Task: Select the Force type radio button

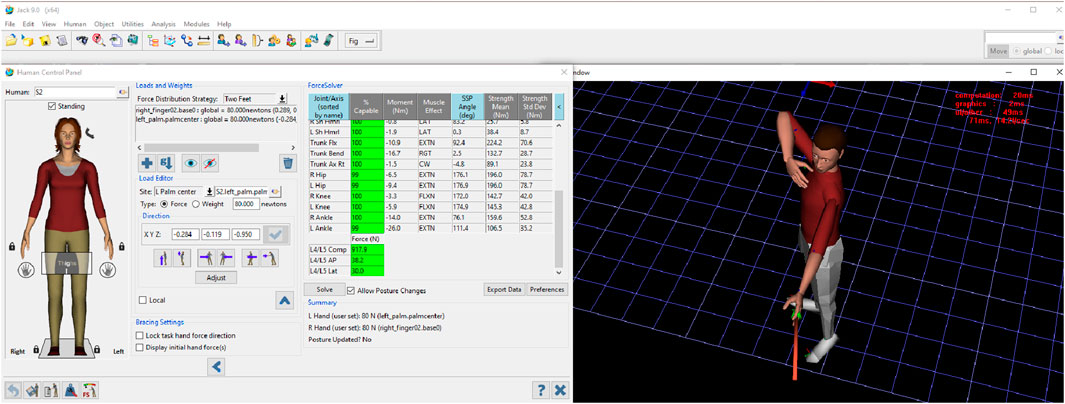Action: (x=163, y=204)
